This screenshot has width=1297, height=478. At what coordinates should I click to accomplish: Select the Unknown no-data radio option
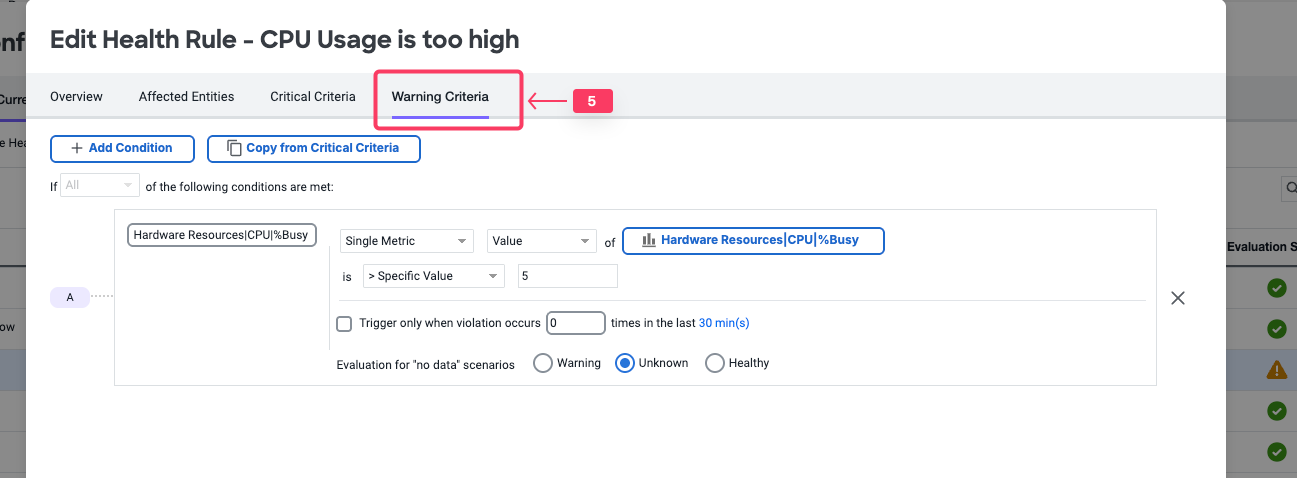point(625,363)
